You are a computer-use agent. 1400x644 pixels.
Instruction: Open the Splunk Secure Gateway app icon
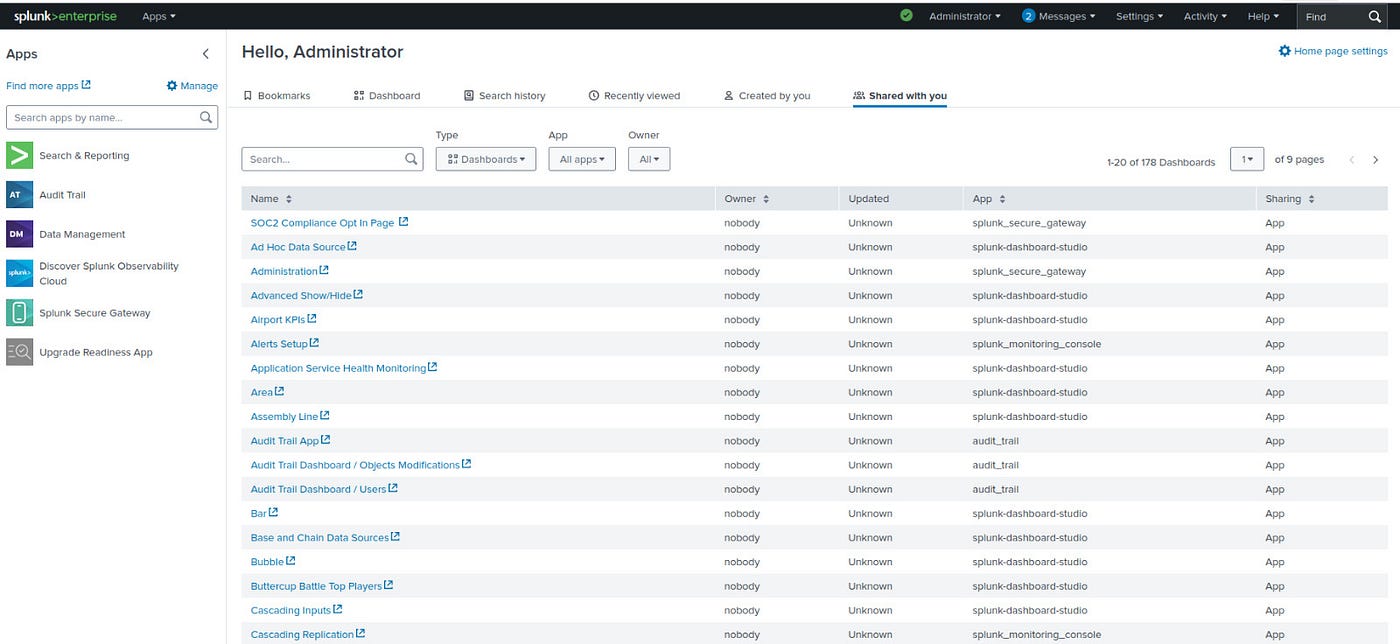pos(19,312)
